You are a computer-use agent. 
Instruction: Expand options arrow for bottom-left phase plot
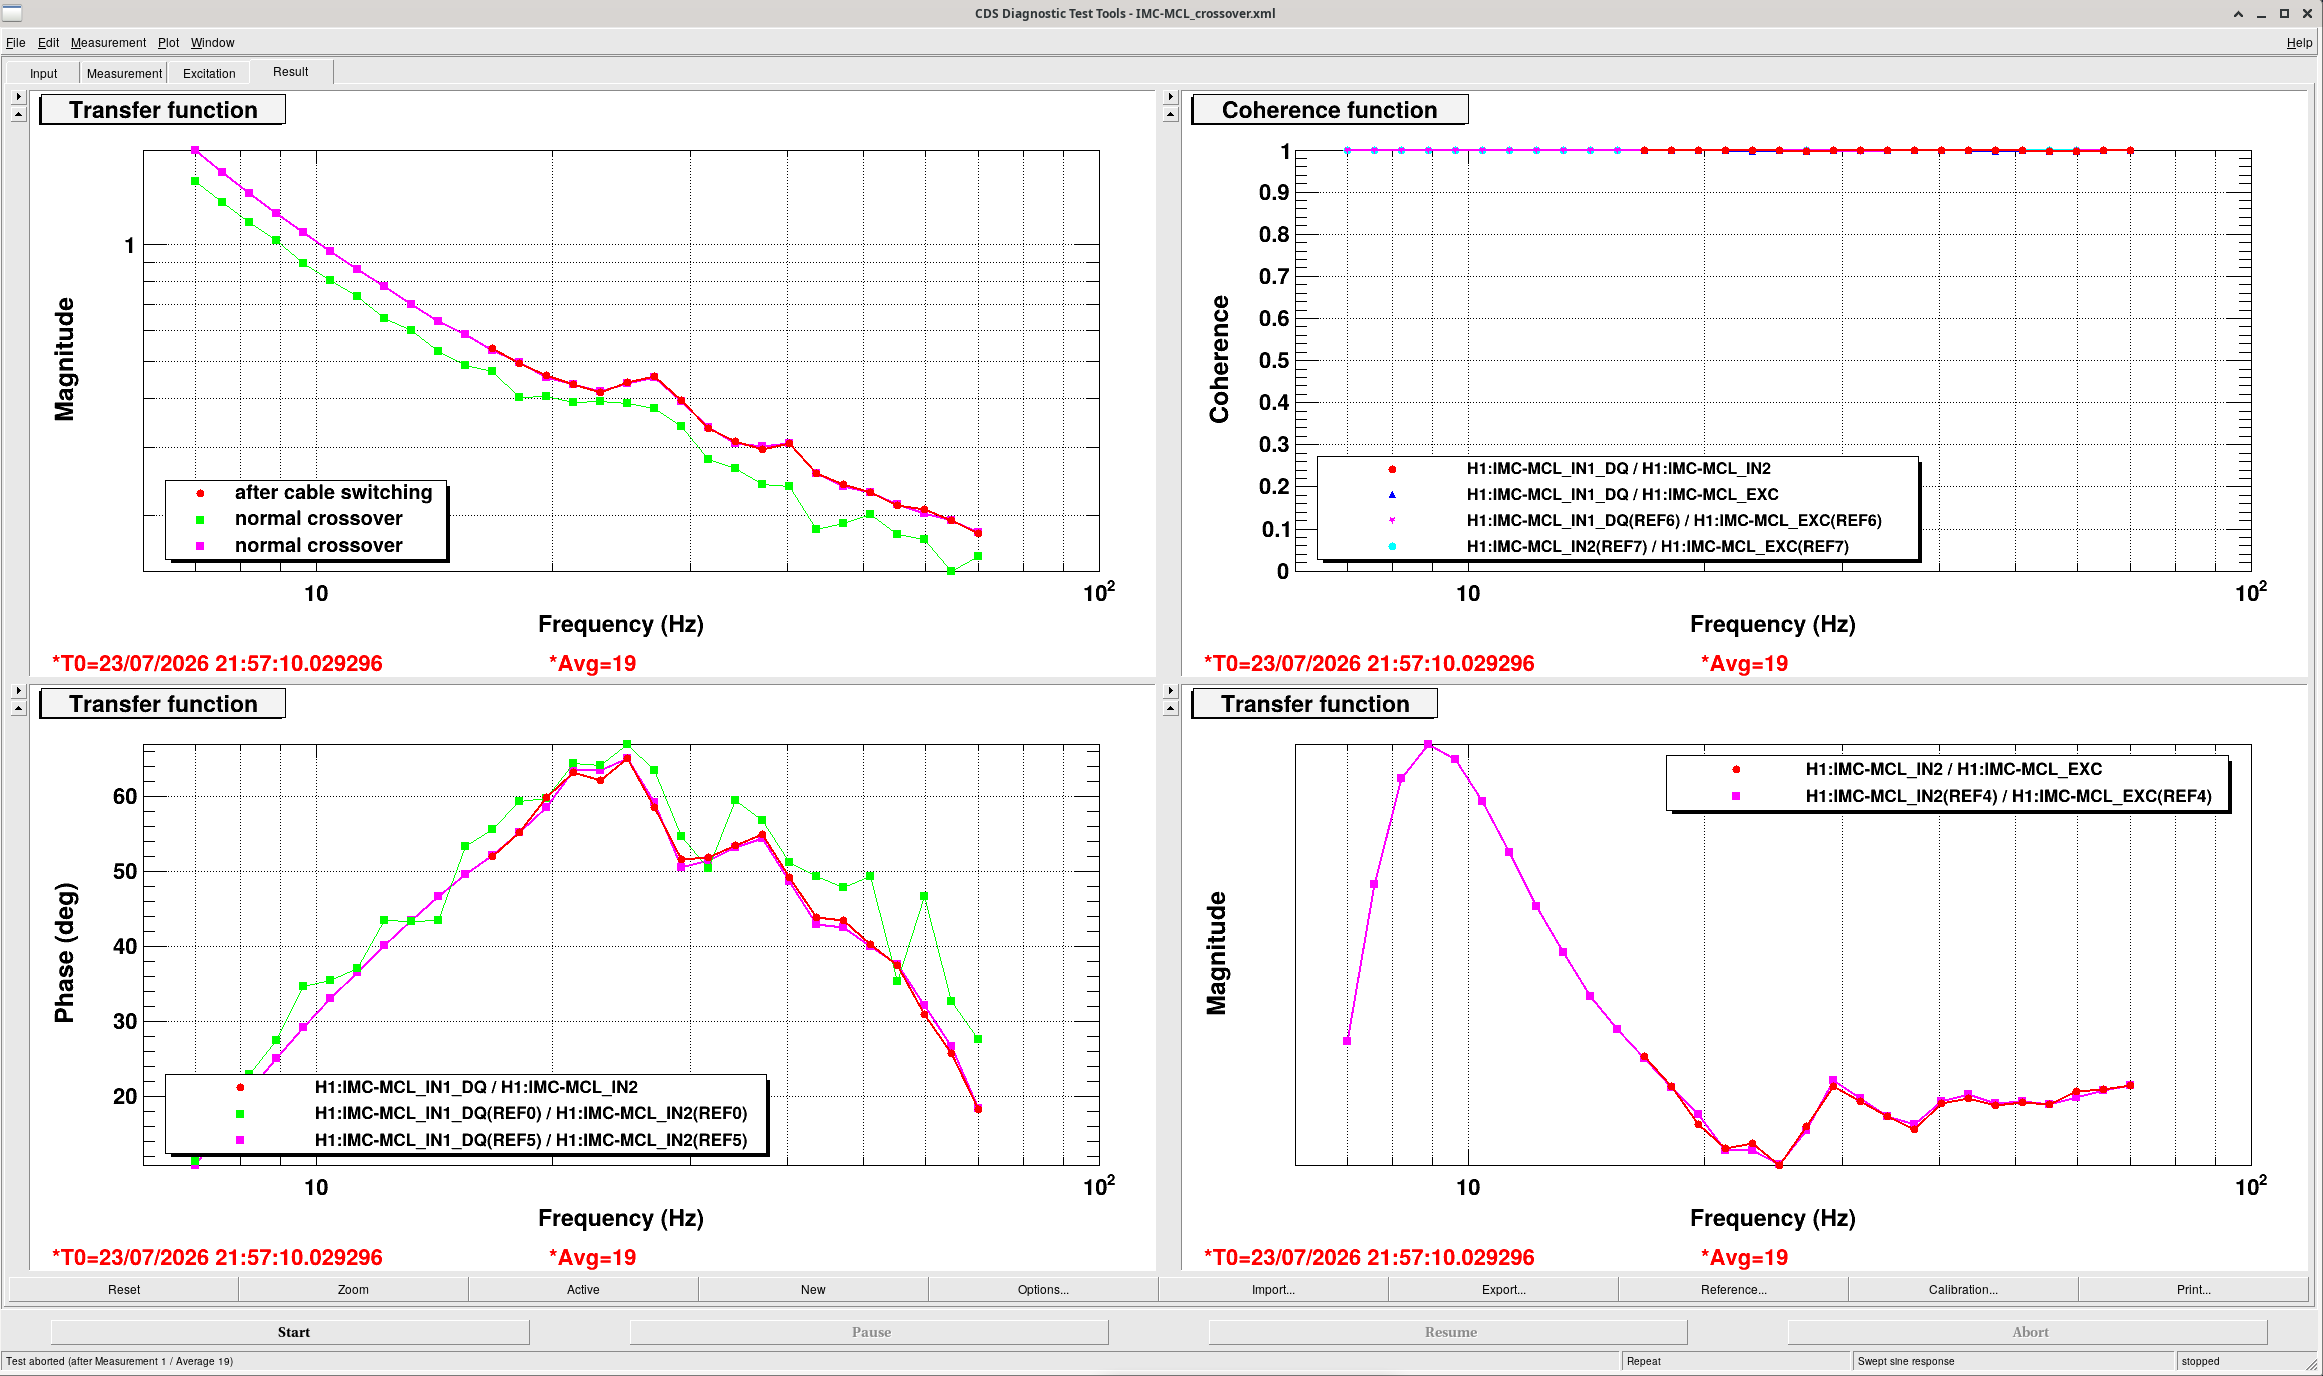coord(18,691)
